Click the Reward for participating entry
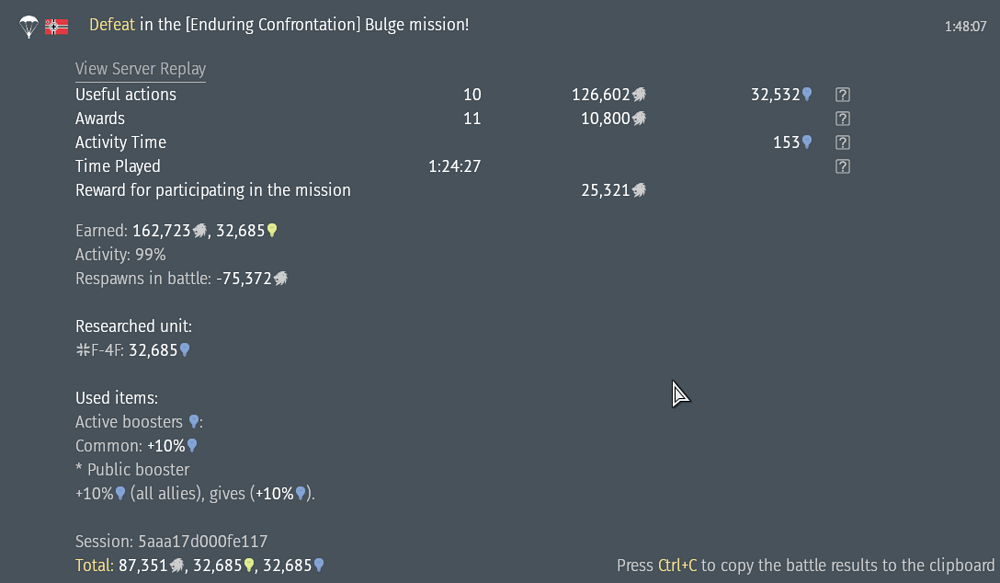Image resolution: width=1000 pixels, height=583 pixels. click(213, 190)
